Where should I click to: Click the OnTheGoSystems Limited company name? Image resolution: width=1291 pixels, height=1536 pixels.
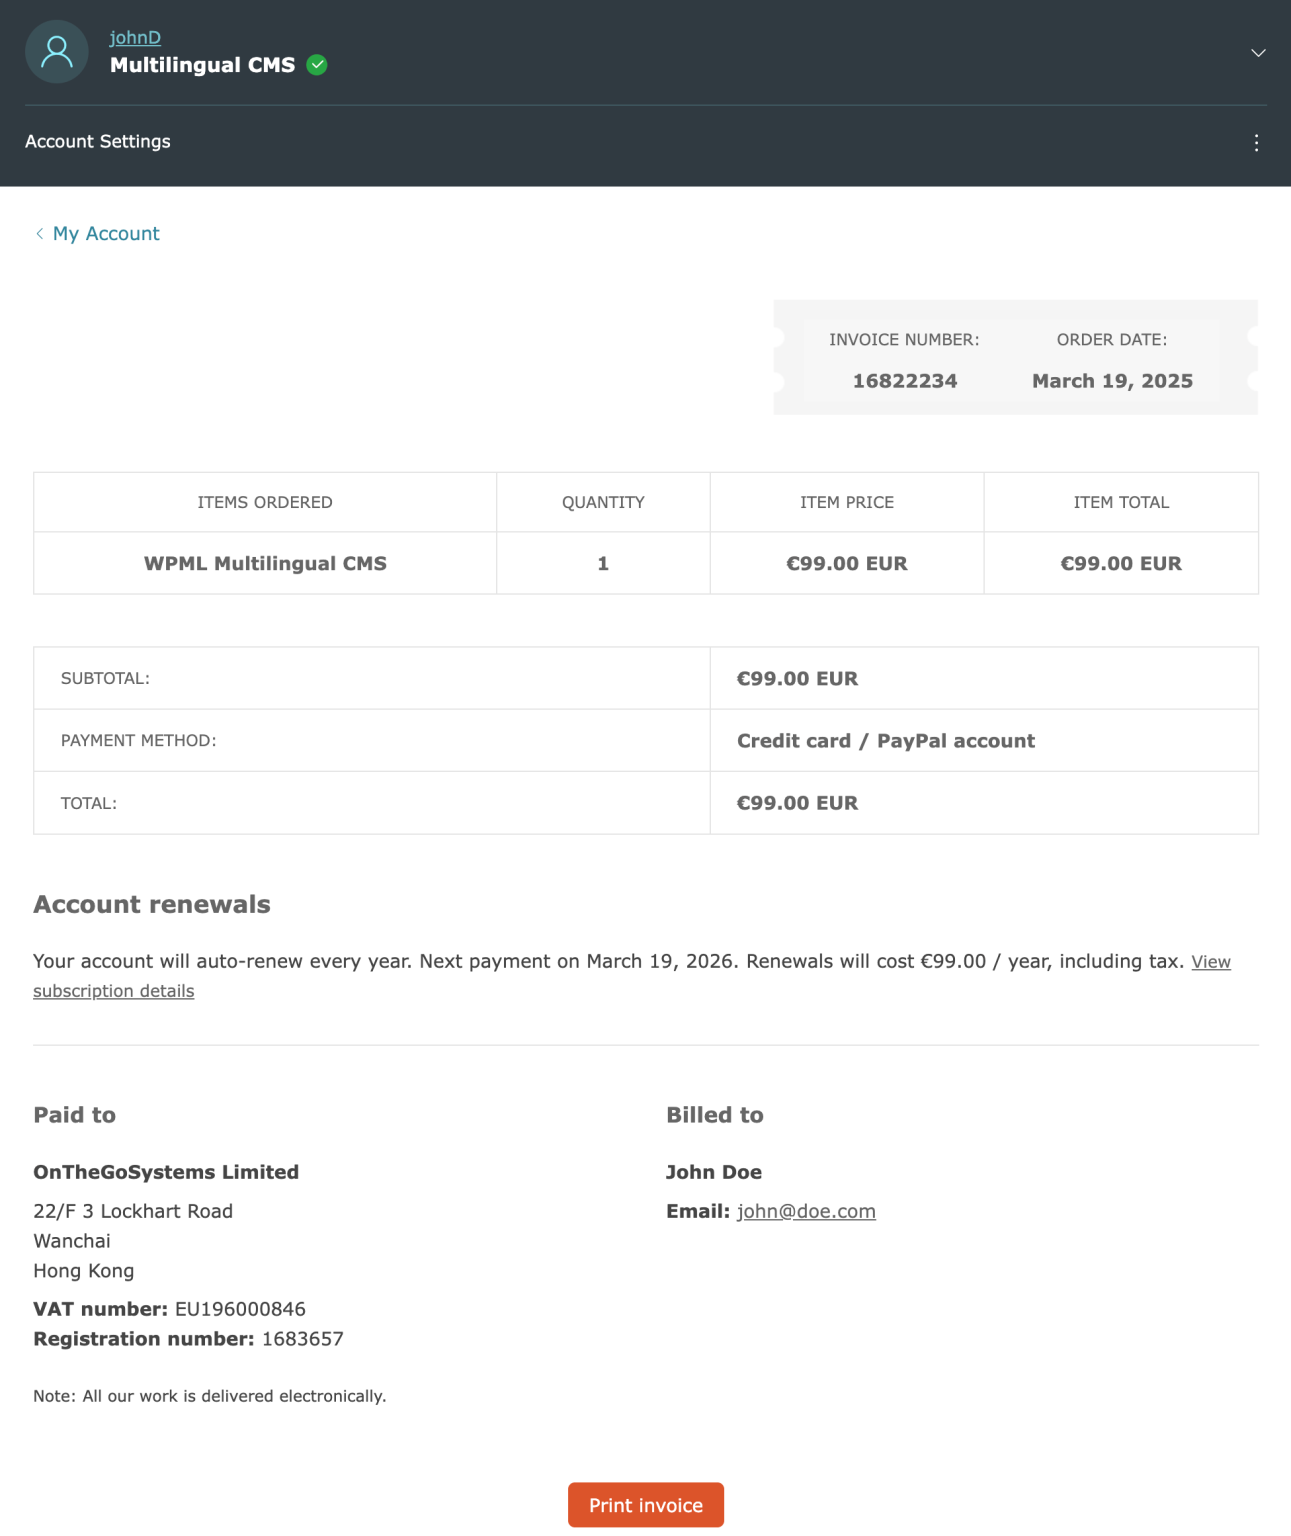(166, 1171)
